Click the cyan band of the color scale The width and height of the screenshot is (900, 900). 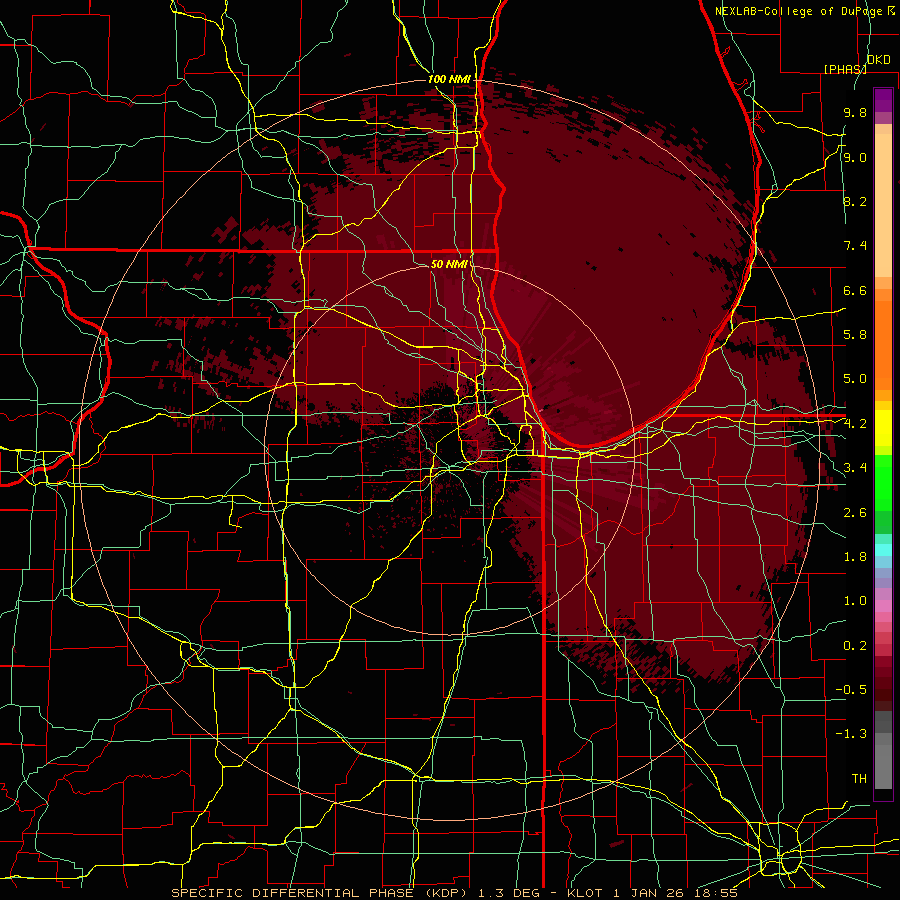coord(883,550)
